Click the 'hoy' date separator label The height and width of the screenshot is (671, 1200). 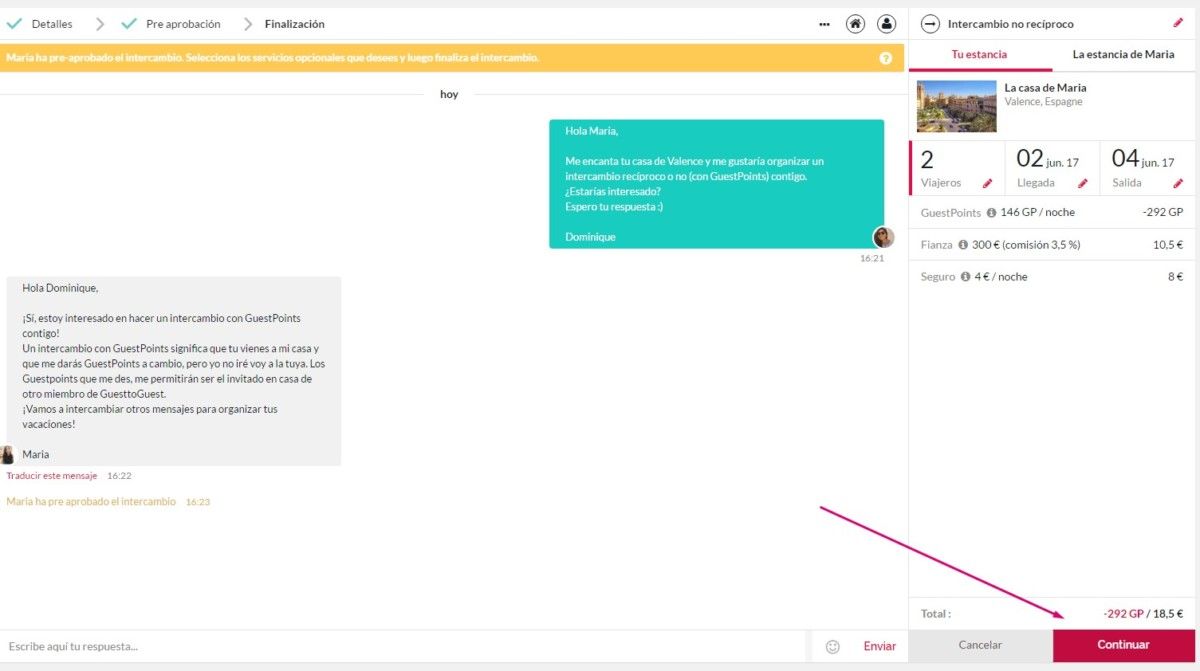tap(449, 94)
